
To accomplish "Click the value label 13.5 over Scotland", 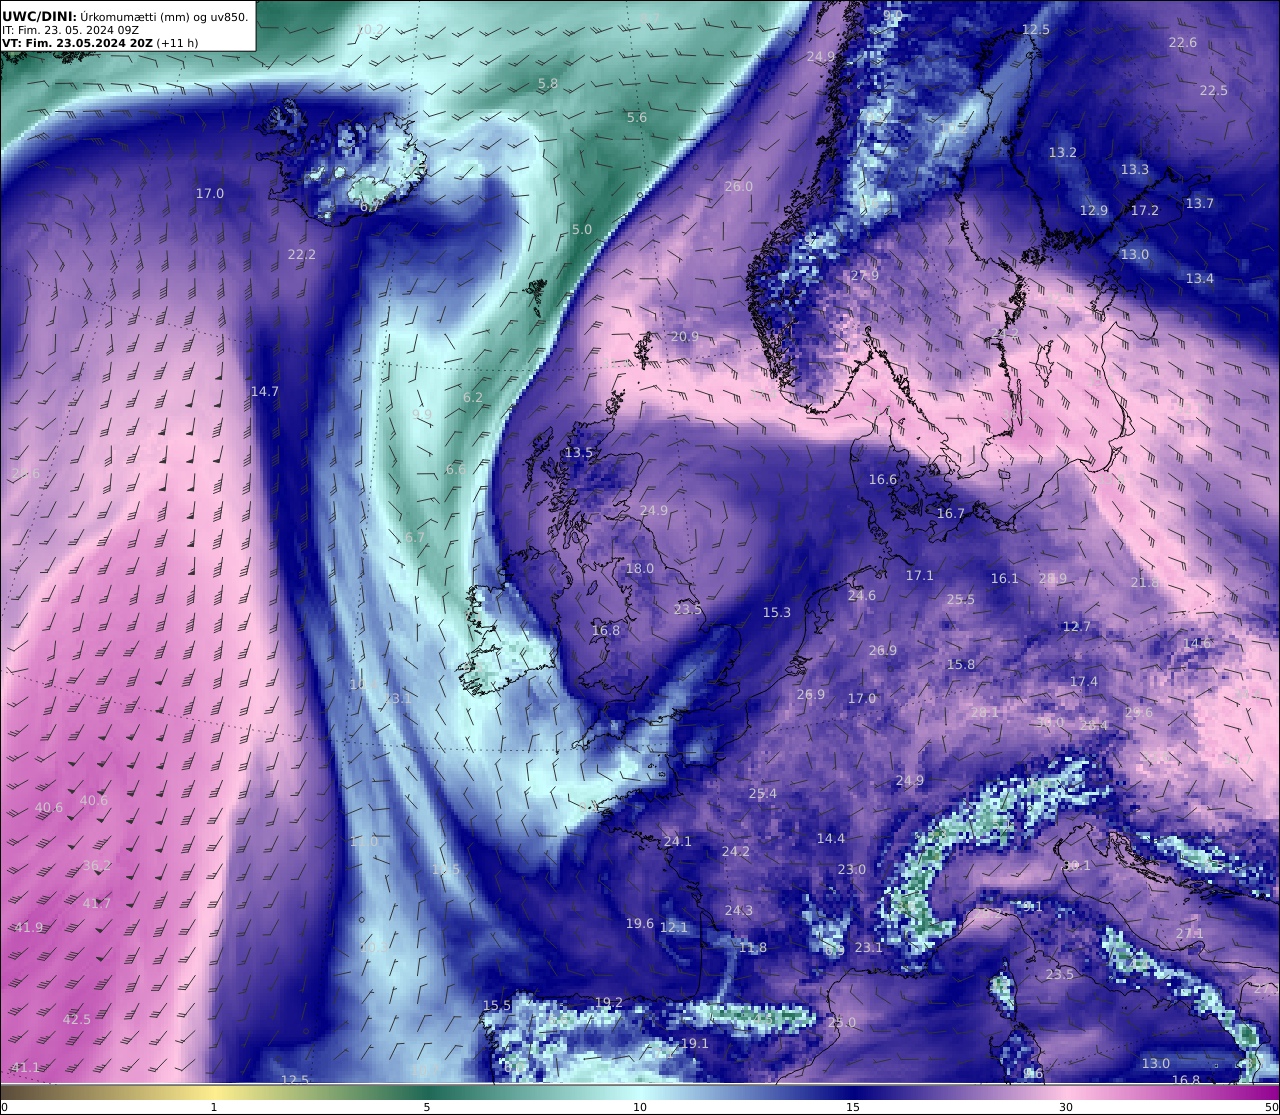I will pyautogui.click(x=578, y=453).
